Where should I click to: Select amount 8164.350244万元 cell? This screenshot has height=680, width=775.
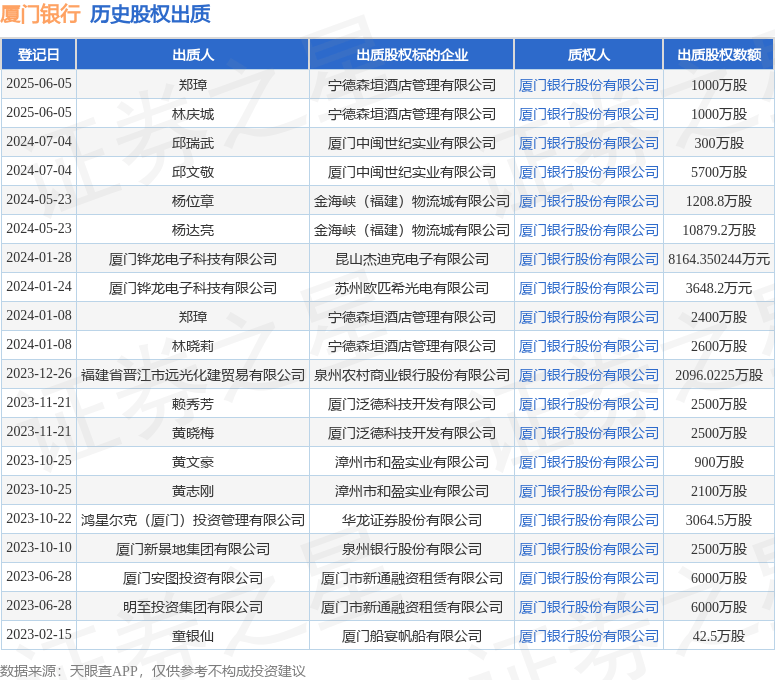click(x=719, y=259)
